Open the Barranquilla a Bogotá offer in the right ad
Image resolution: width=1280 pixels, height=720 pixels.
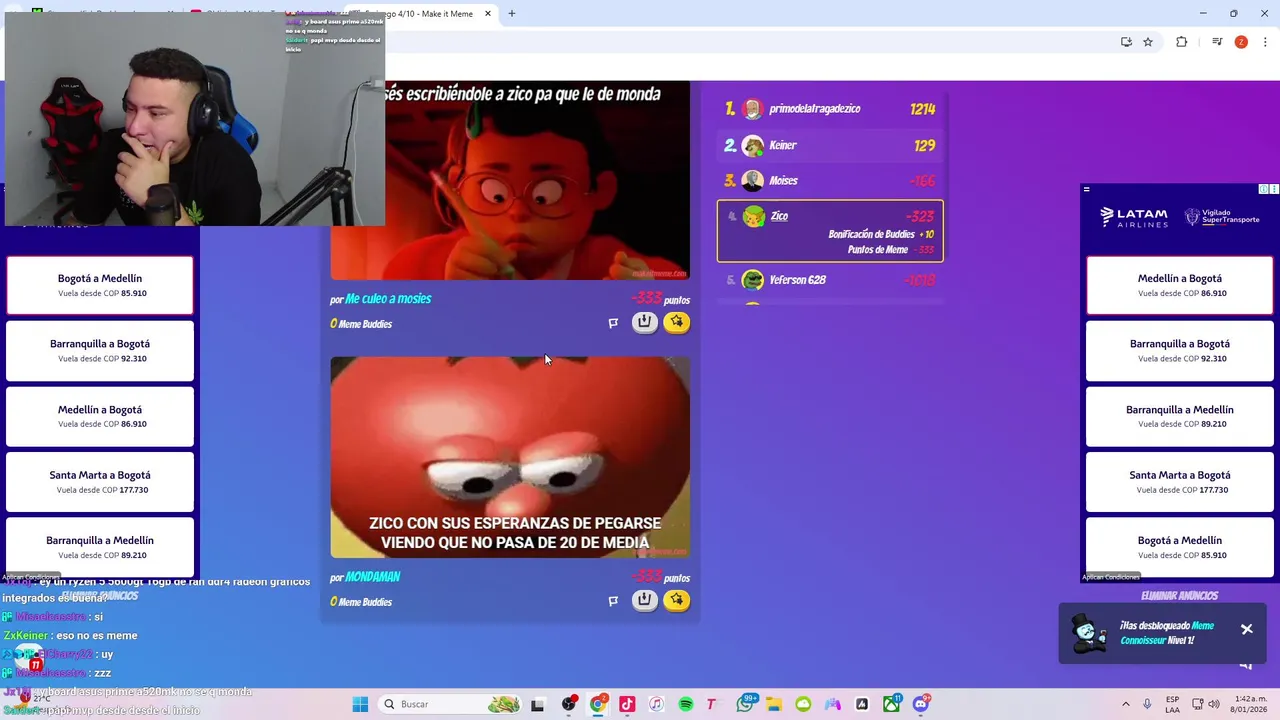coord(1180,350)
